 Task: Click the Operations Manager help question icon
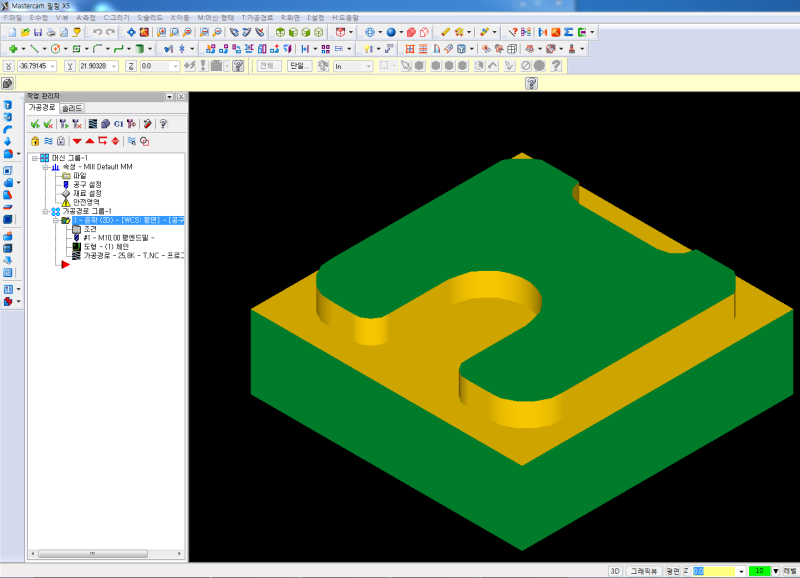tap(163, 124)
